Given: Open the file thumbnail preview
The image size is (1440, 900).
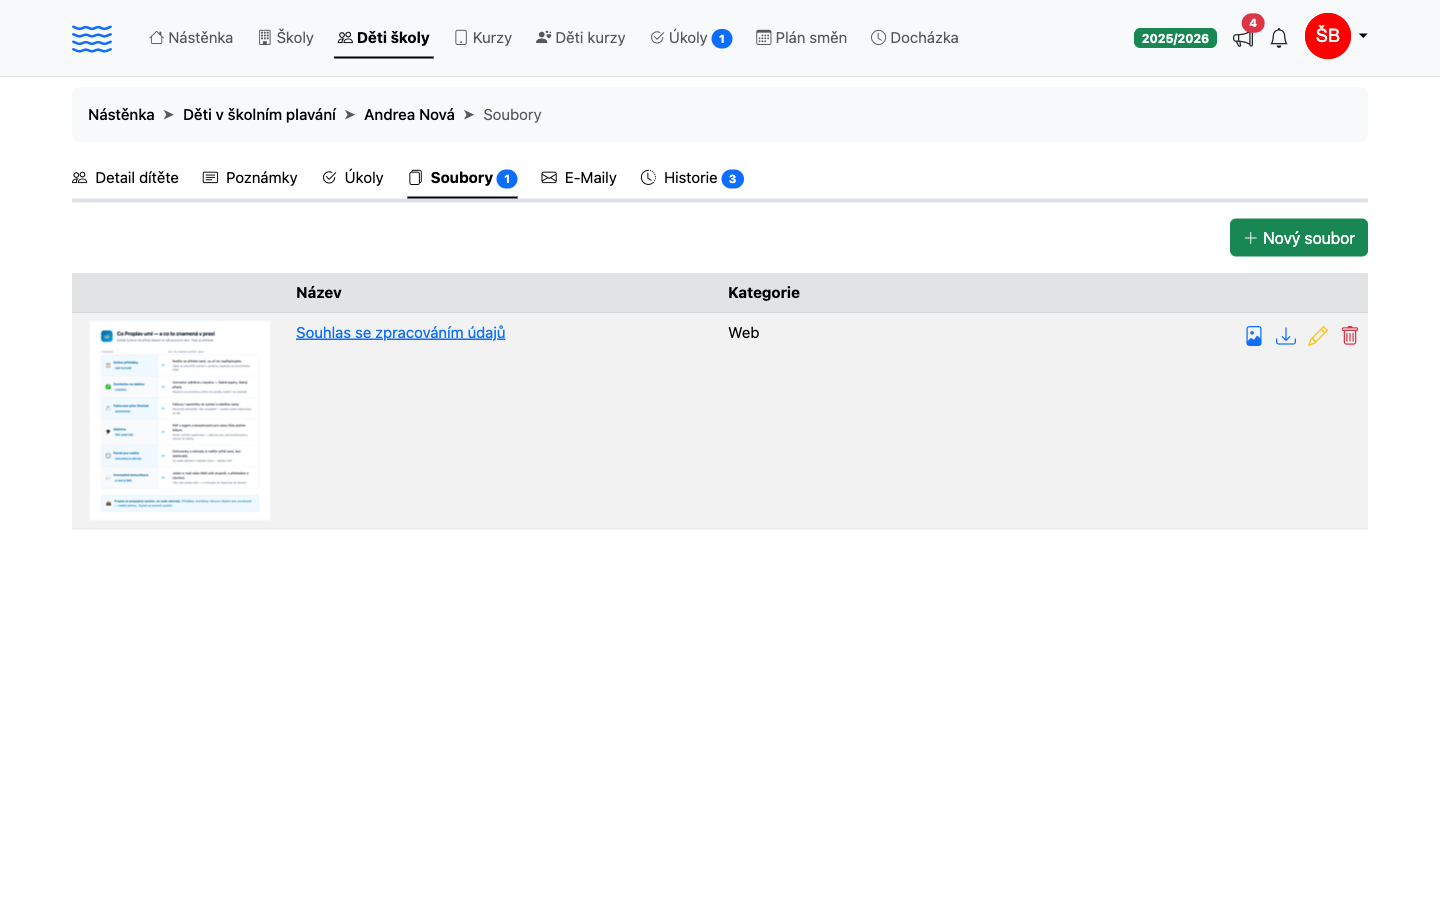Looking at the screenshot, I should click(180, 420).
